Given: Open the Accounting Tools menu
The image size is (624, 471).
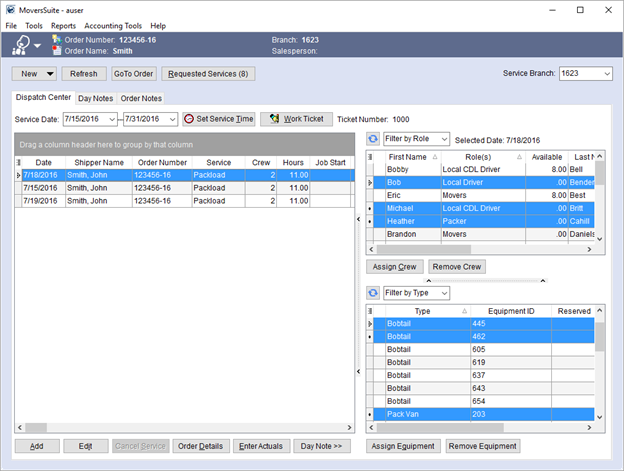Looking at the screenshot, I should [x=112, y=25].
